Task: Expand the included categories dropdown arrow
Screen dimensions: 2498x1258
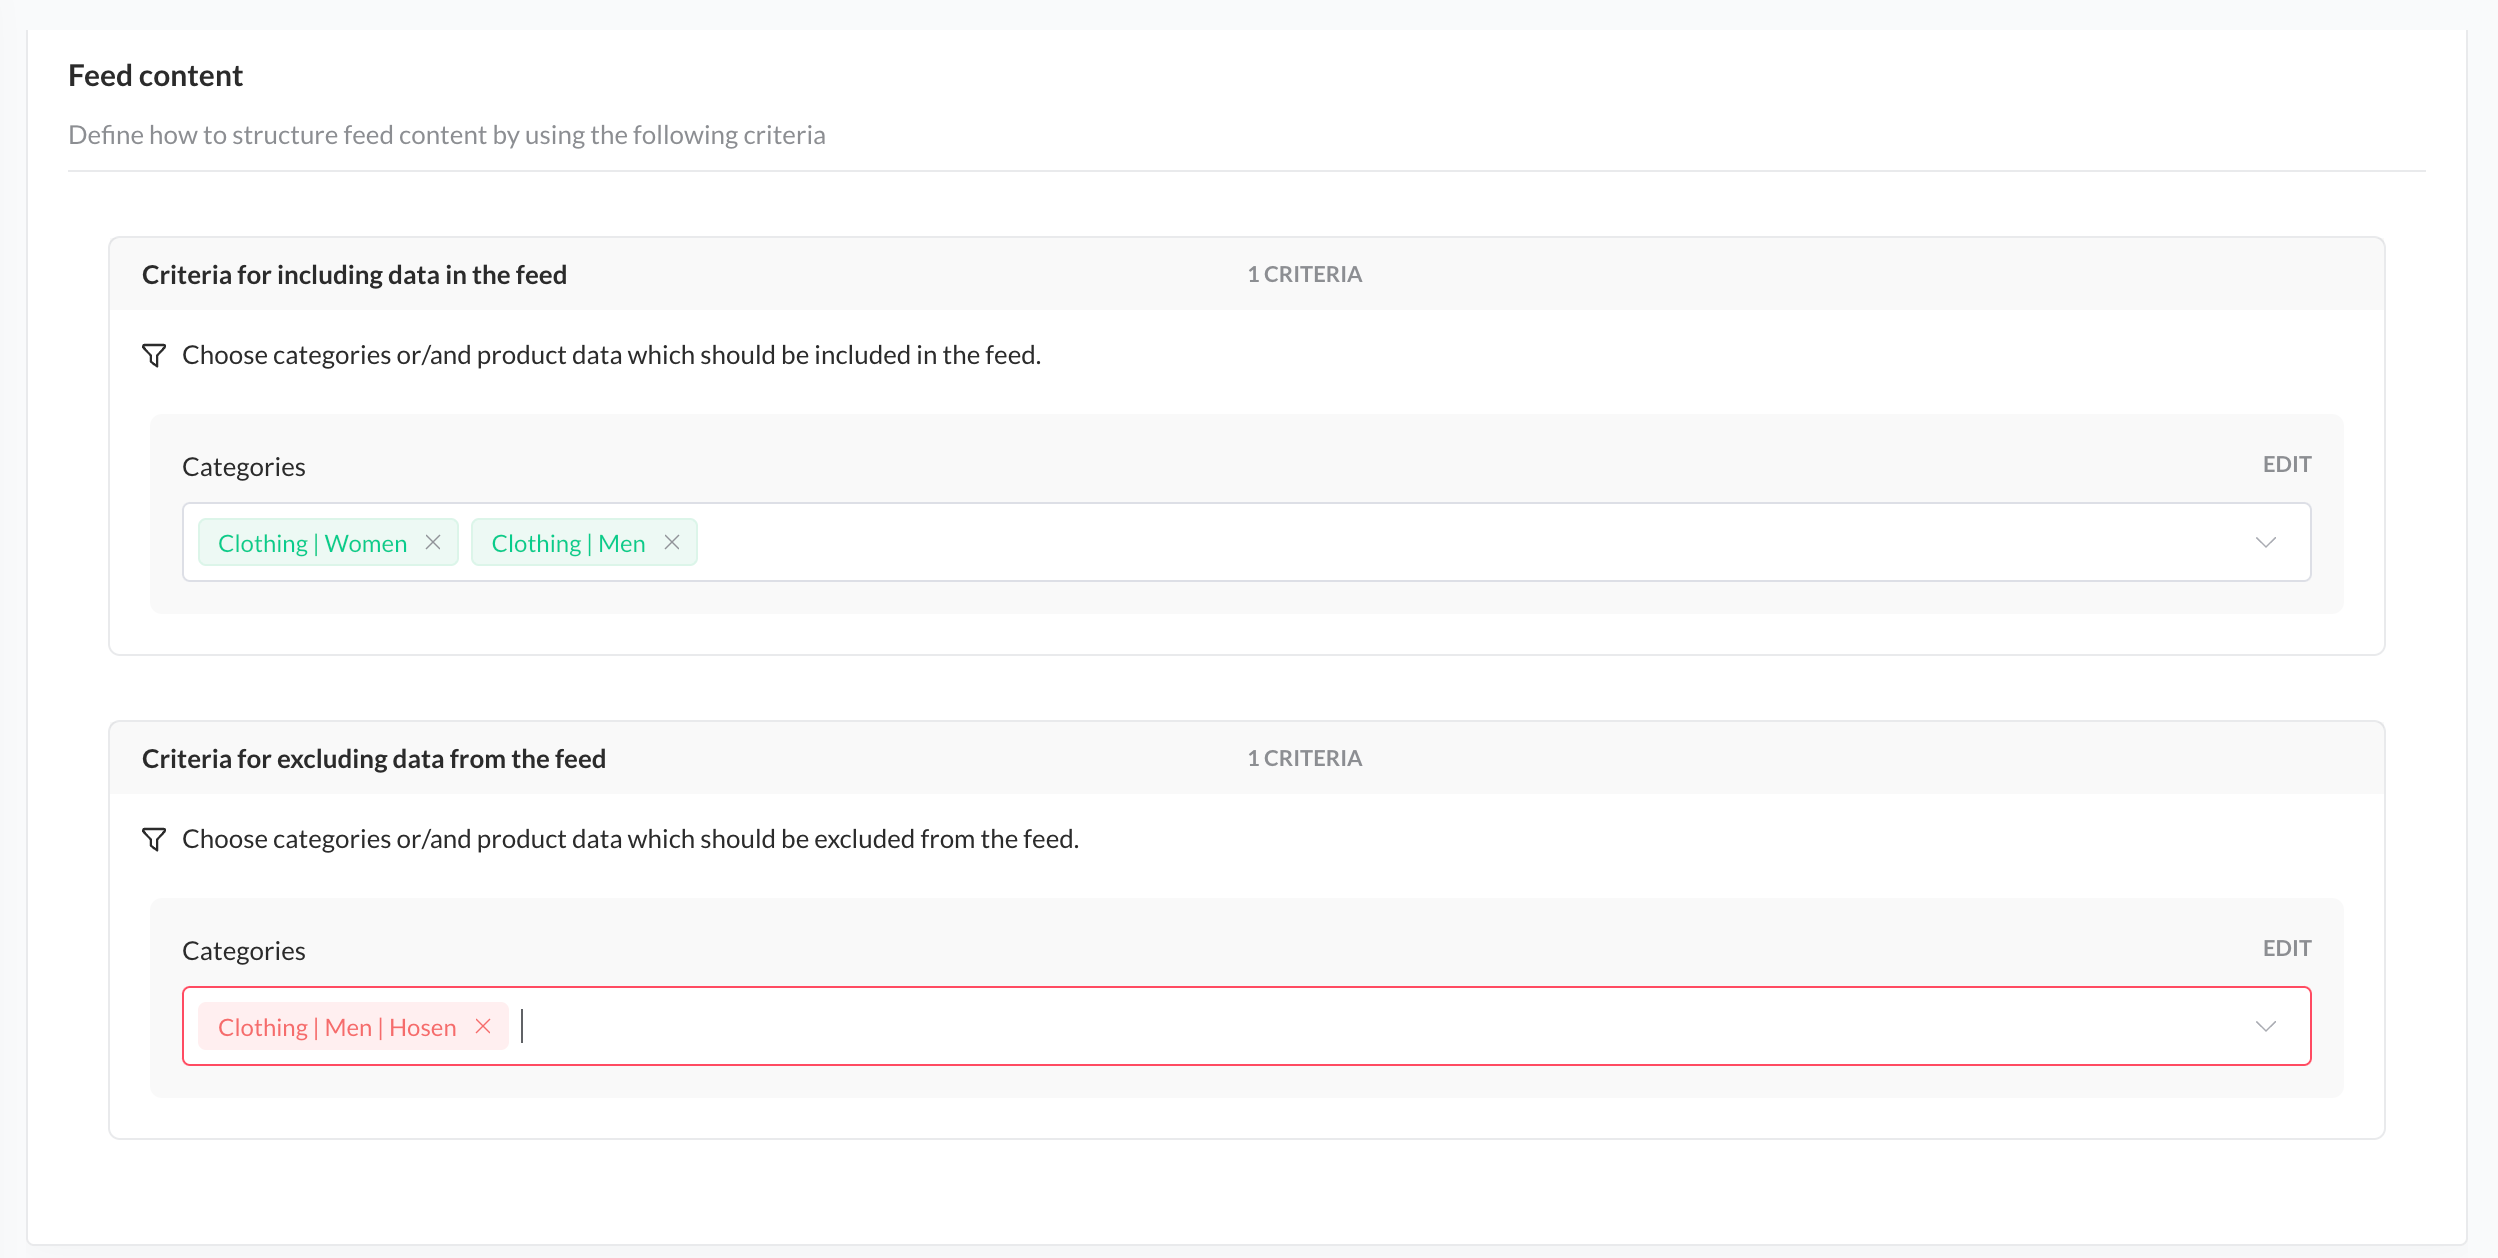Action: (2266, 542)
